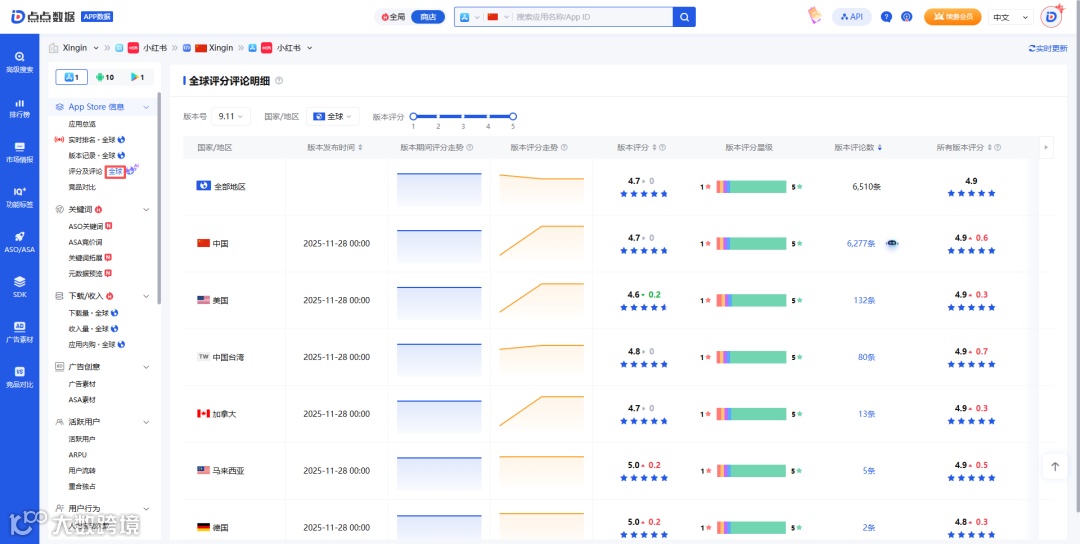Open the 中文 language dropdown

[x=1010, y=17]
